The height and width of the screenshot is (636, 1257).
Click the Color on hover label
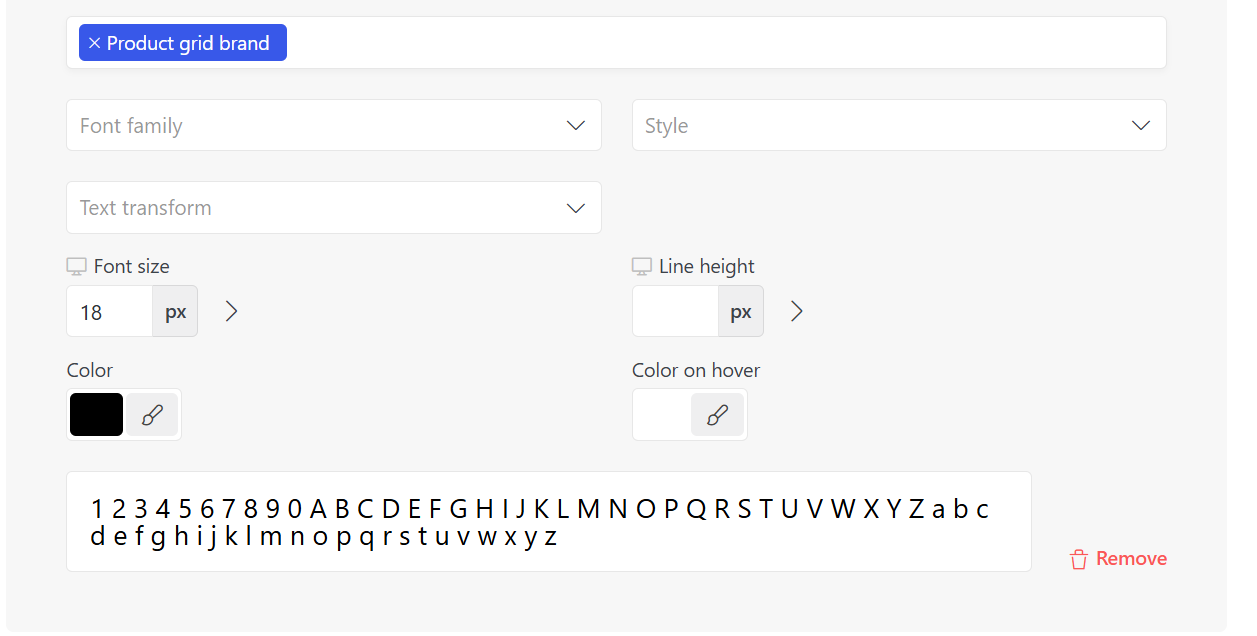[x=696, y=370]
